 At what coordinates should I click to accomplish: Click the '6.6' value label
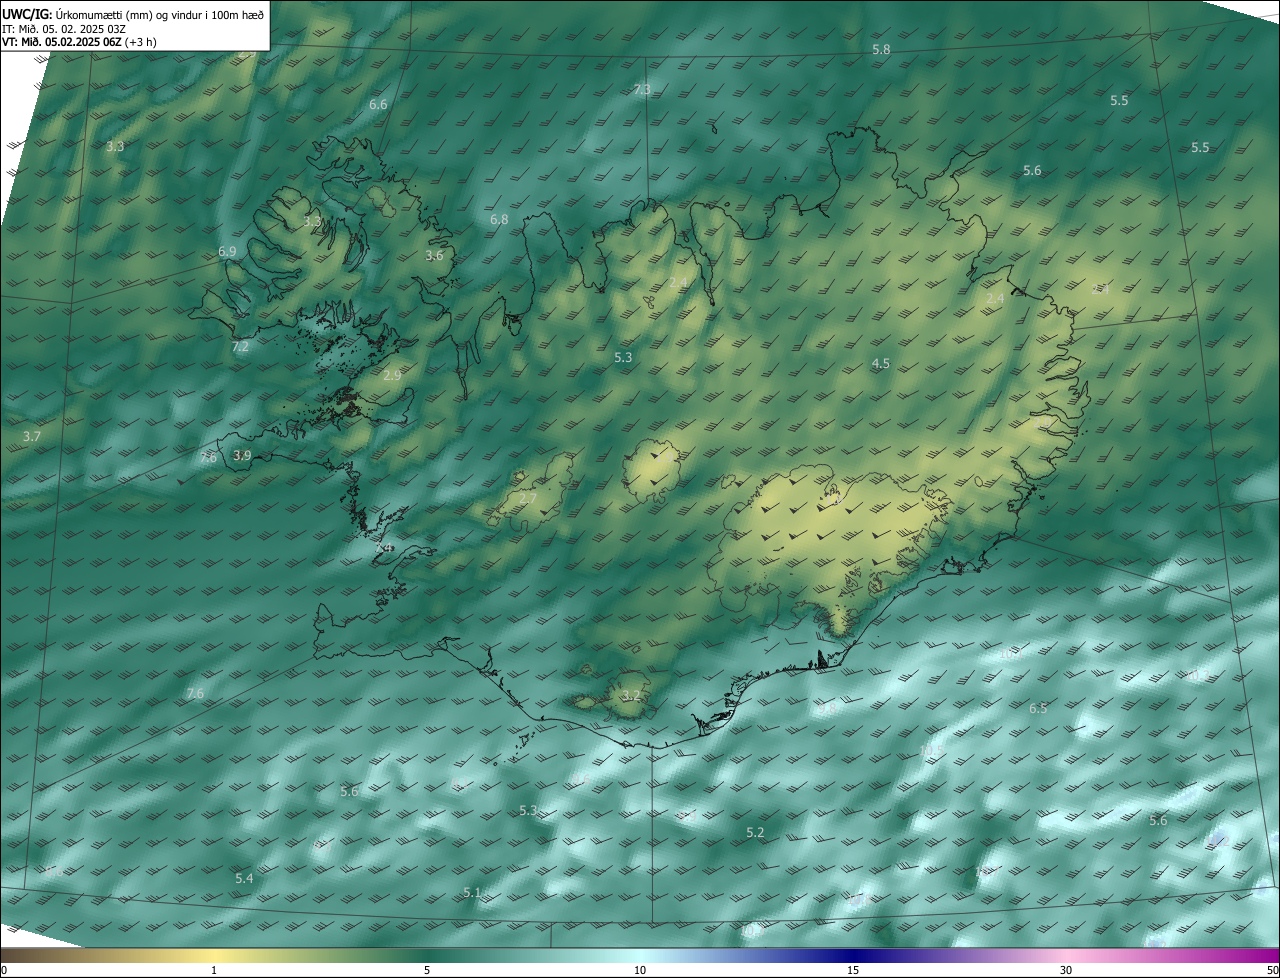(378, 104)
